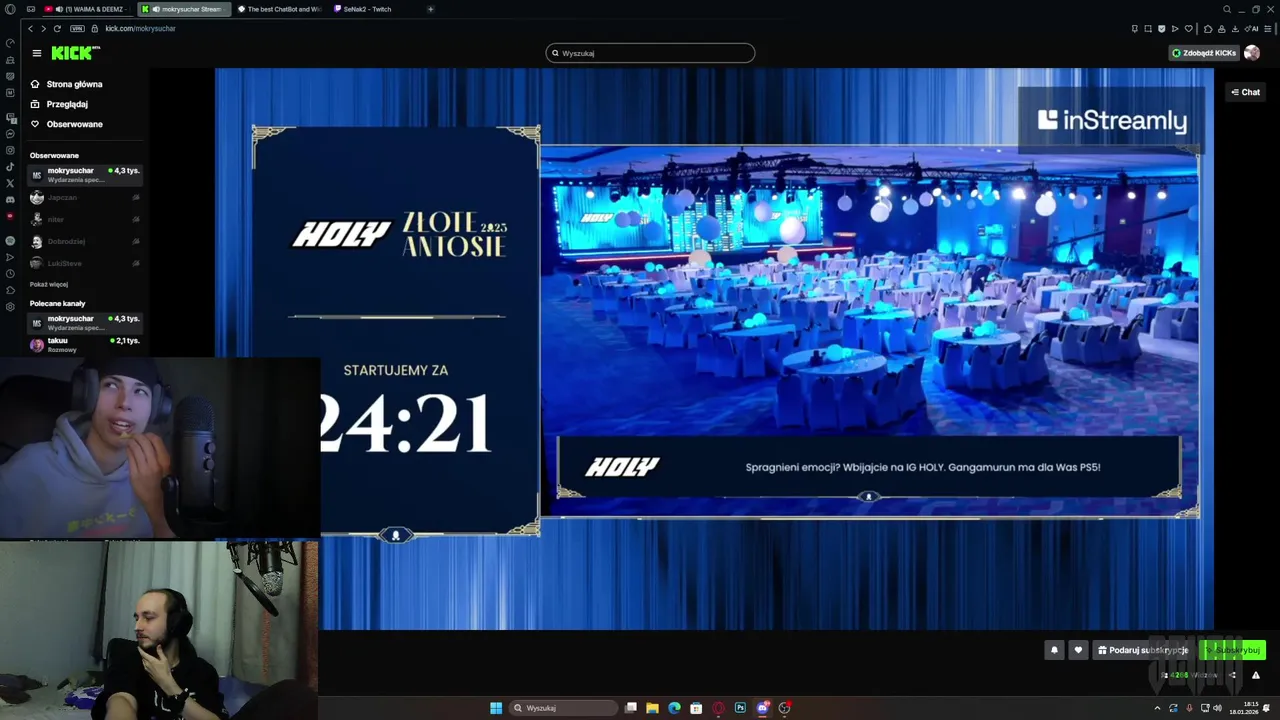This screenshot has width=1280, height=720.
Task: Toggle the Opera VPN badge
Action: pyautogui.click(x=77, y=28)
